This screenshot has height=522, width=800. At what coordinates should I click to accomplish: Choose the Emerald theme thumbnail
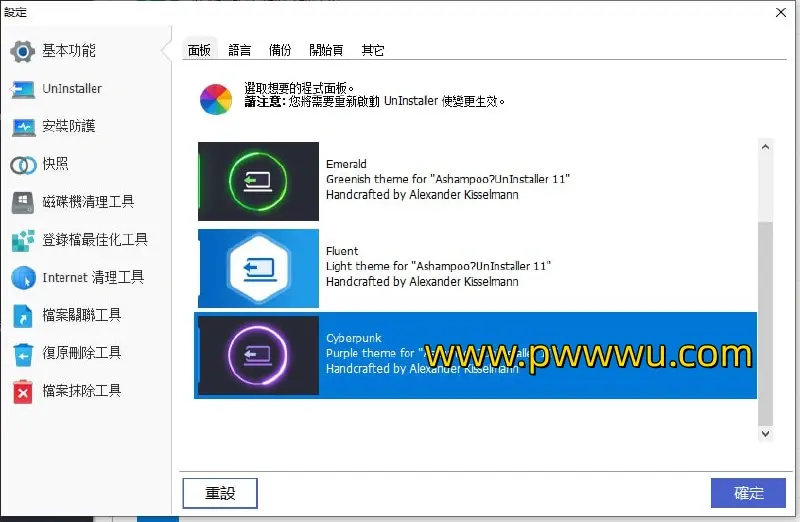point(258,181)
